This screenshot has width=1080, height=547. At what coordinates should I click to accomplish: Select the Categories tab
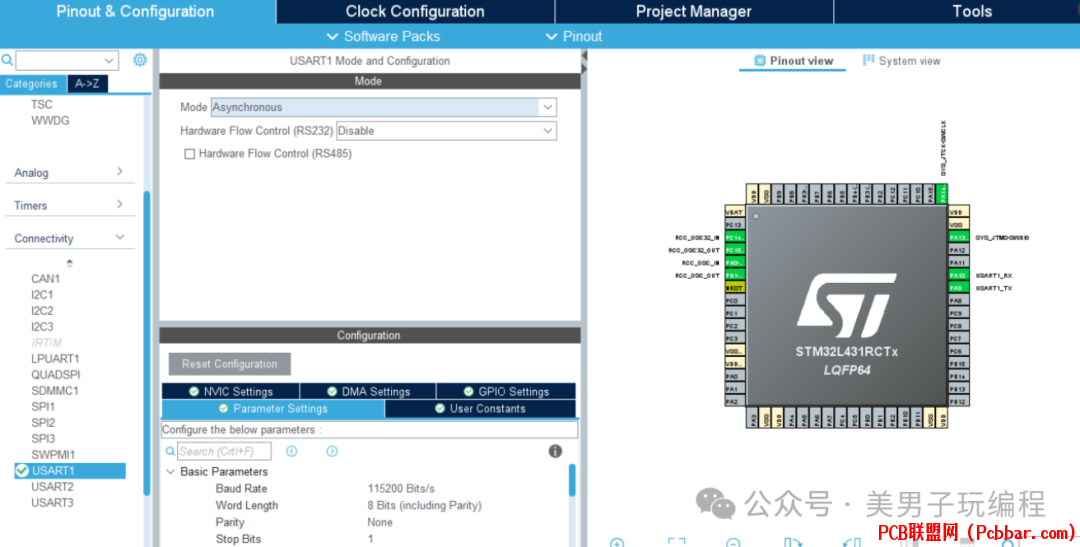(32, 83)
